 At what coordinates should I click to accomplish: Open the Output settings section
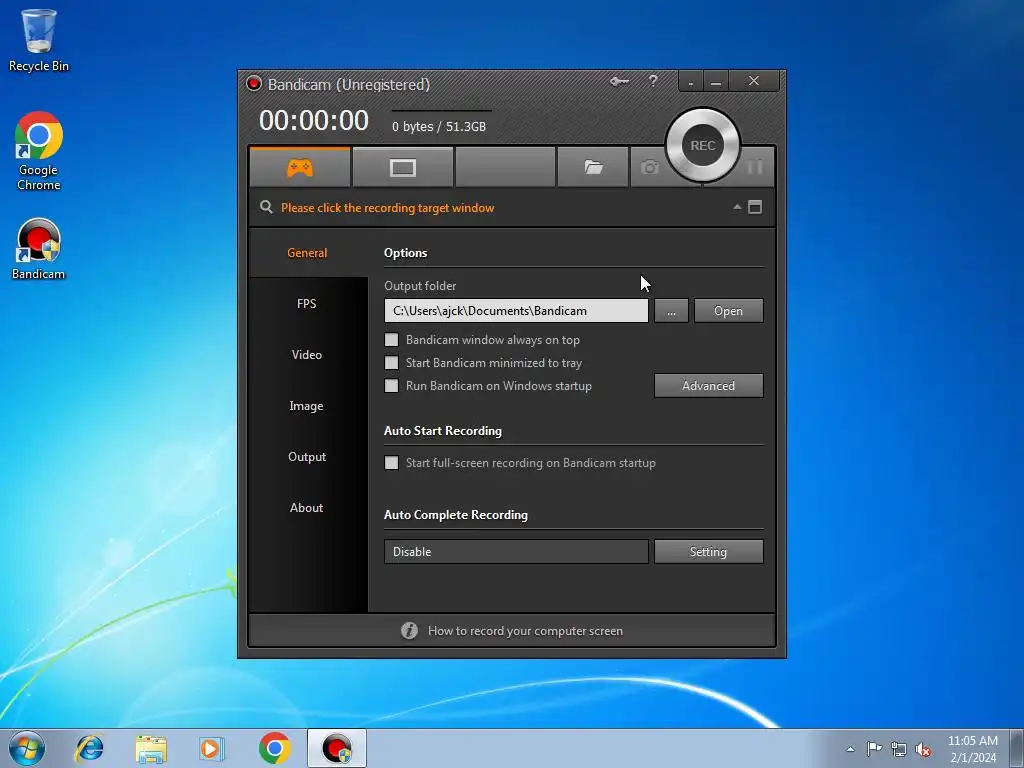coord(306,456)
